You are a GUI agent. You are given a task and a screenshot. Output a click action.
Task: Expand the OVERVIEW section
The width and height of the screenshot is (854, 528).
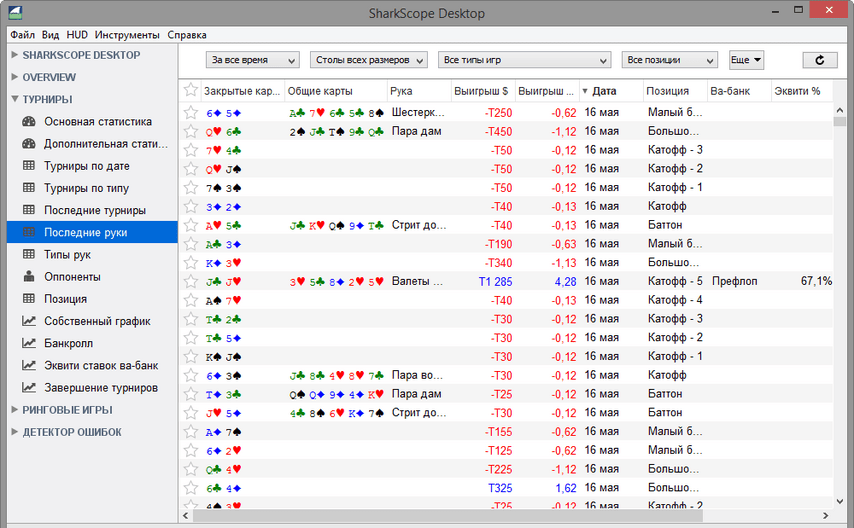[x=15, y=77]
